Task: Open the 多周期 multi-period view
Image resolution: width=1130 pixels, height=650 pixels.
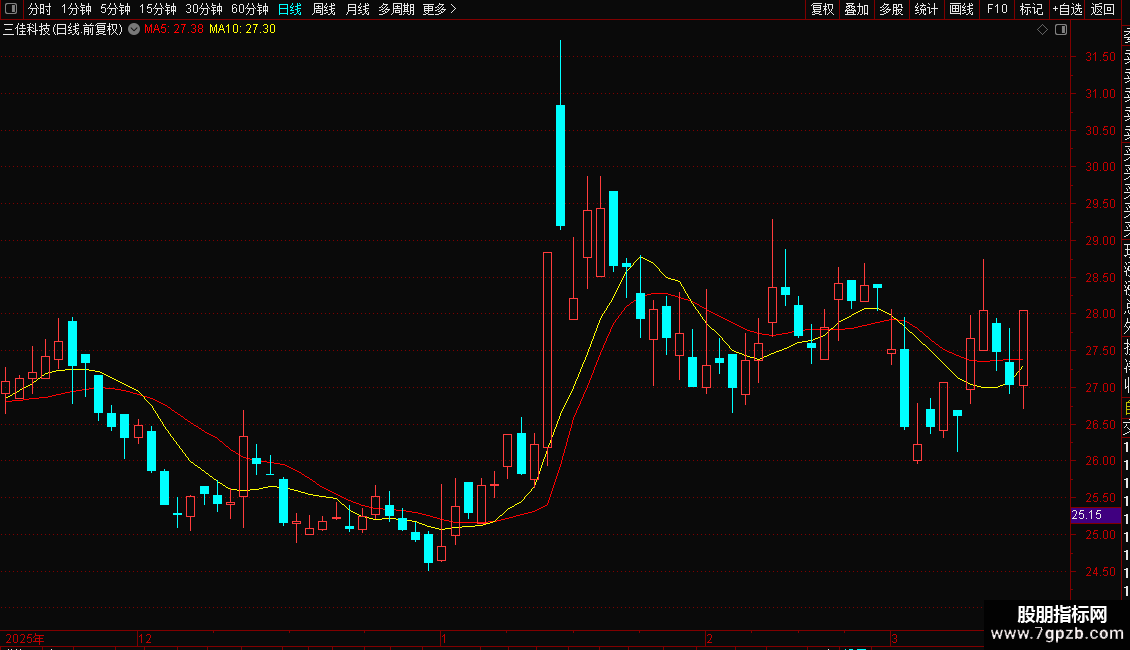Action: point(396,9)
